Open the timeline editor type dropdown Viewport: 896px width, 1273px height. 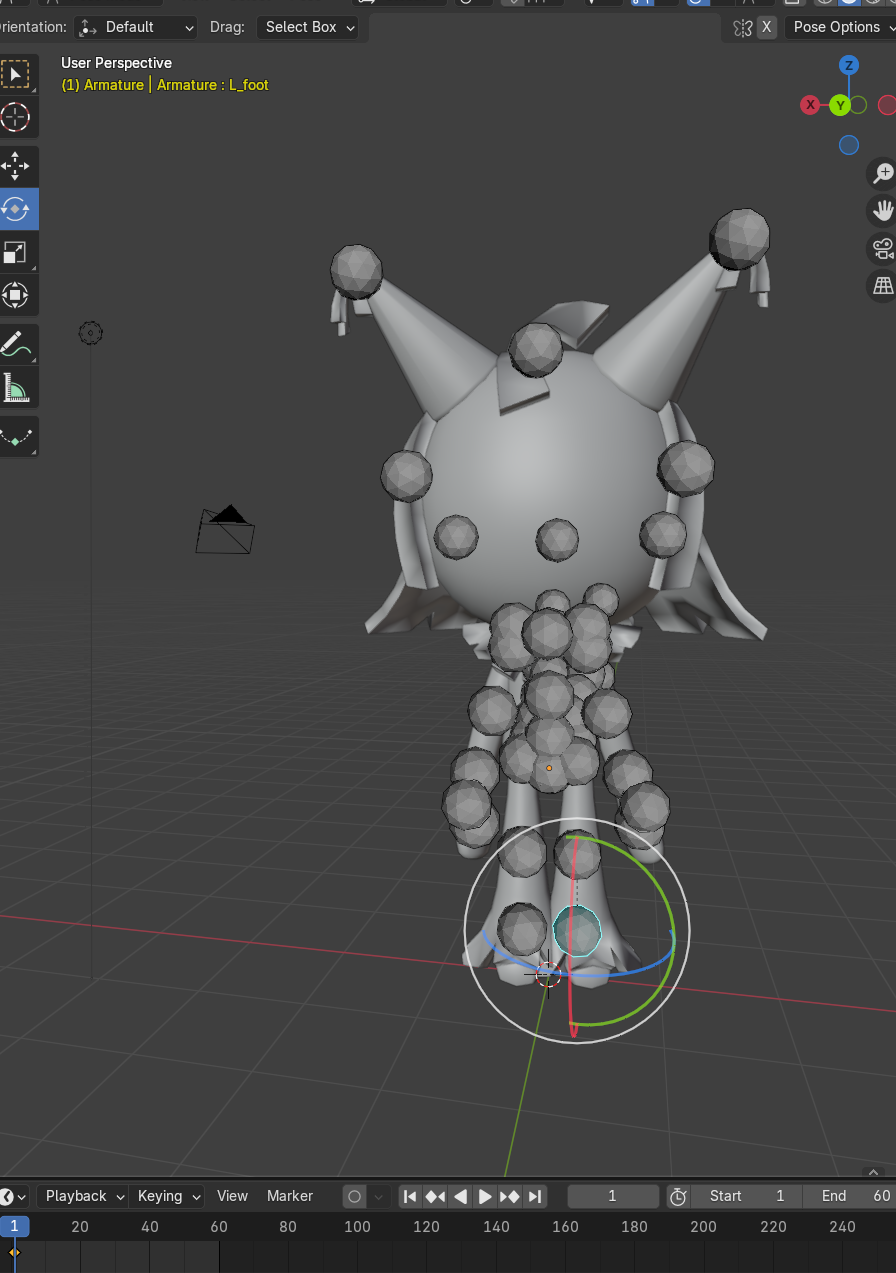[x=12, y=1196]
